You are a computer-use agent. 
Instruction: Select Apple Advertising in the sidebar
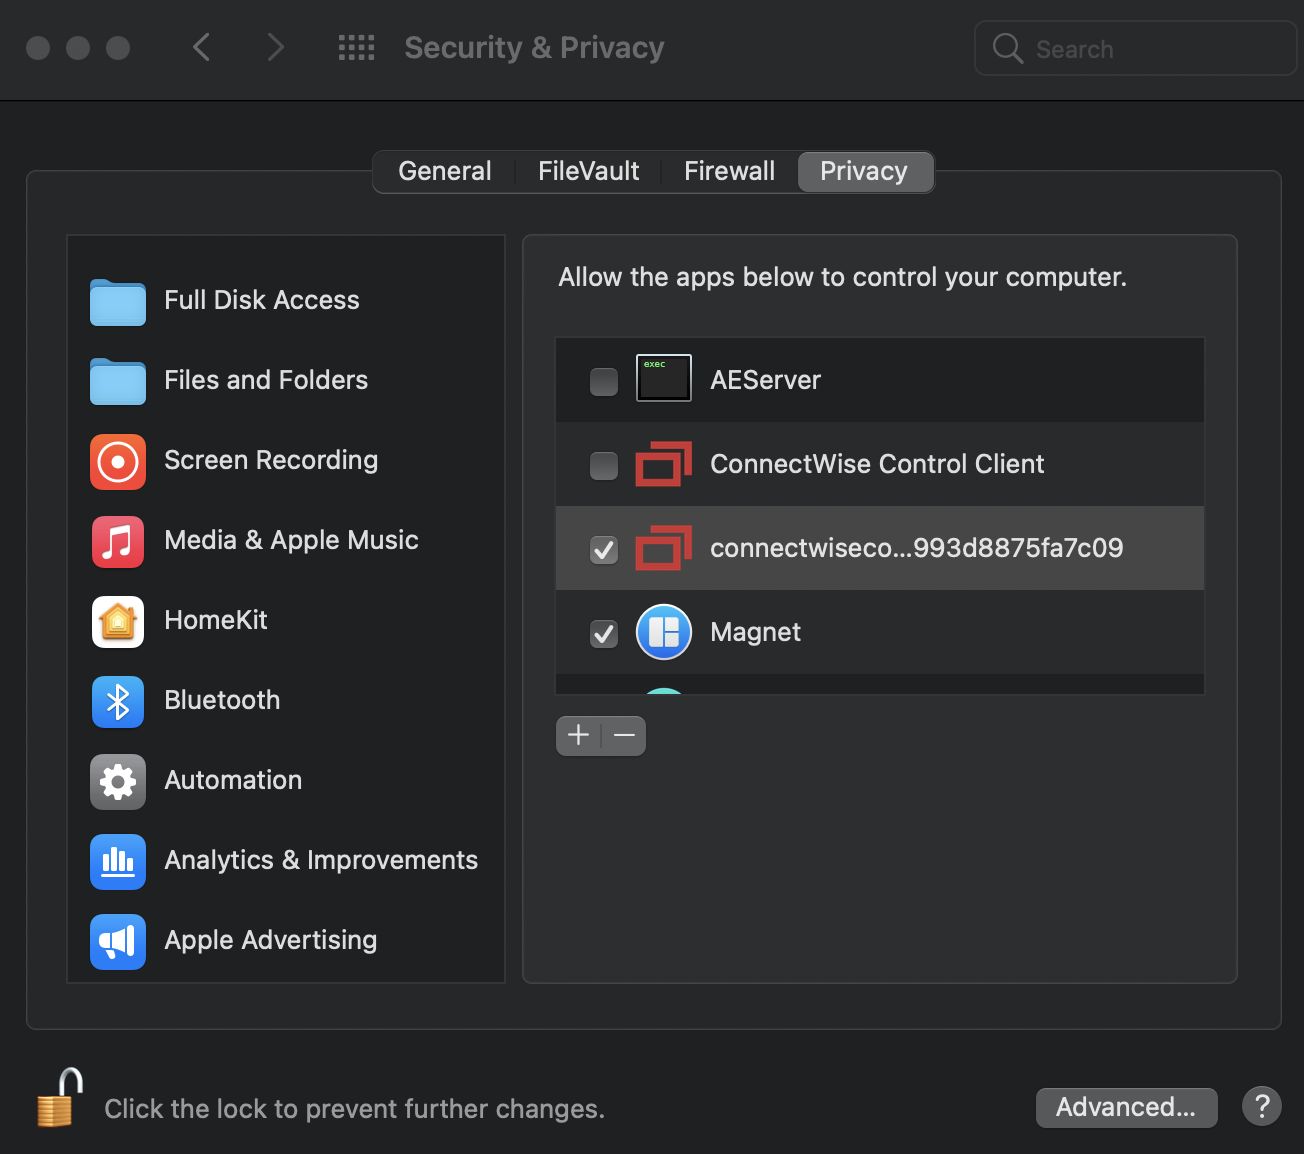point(286,941)
